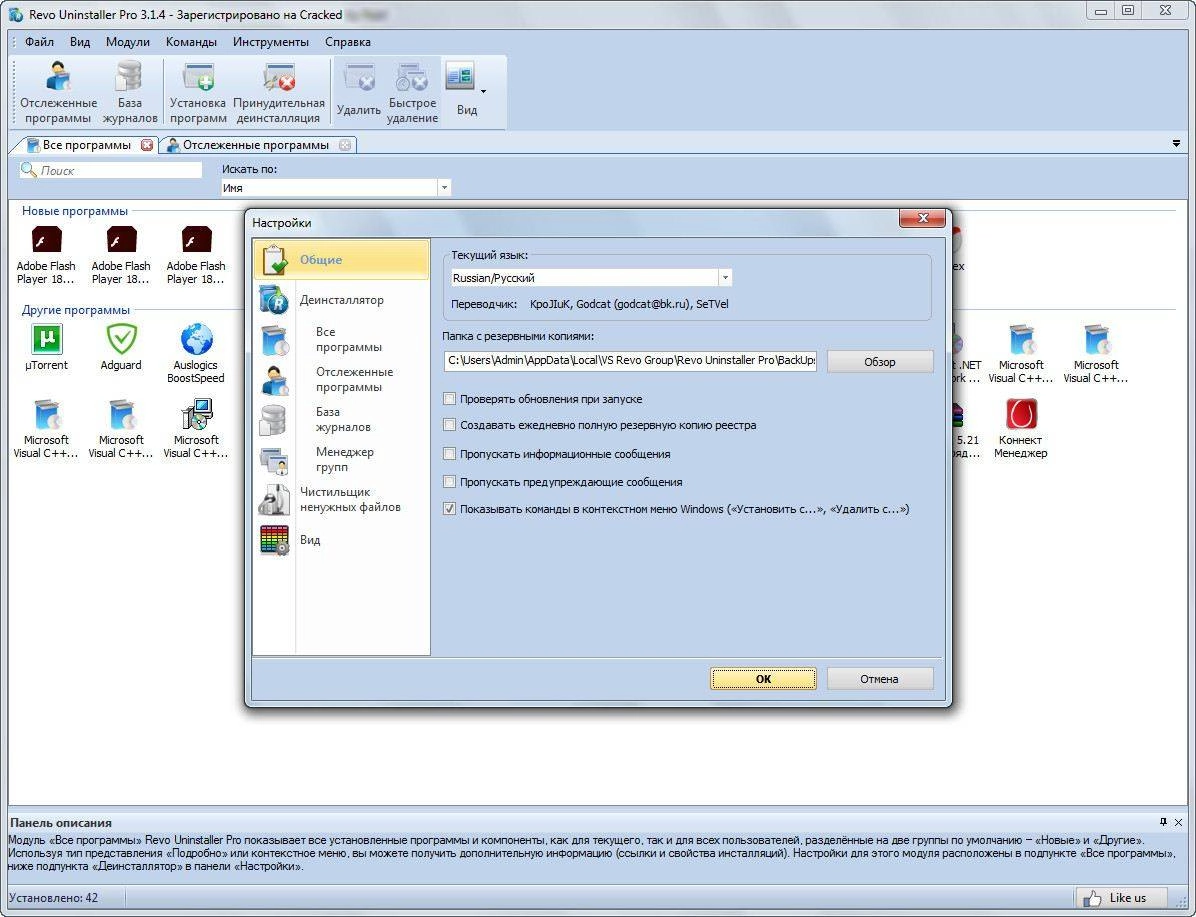Click the Новые программы group header

(x=75, y=211)
